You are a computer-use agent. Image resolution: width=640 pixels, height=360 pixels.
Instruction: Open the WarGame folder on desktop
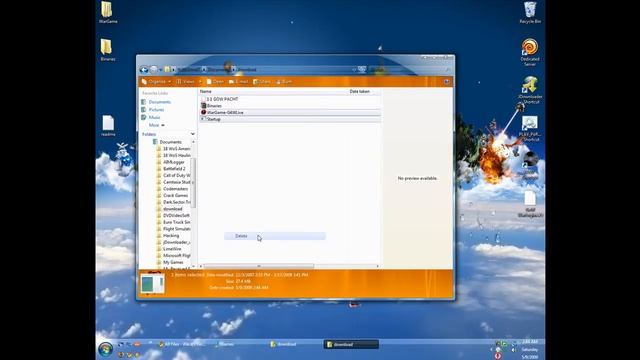[108, 12]
